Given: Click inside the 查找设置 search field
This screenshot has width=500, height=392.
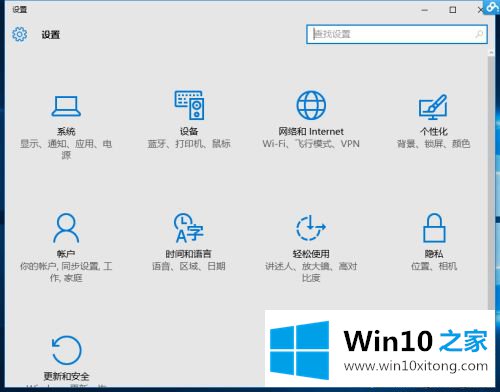Looking at the screenshot, I should 397,34.
